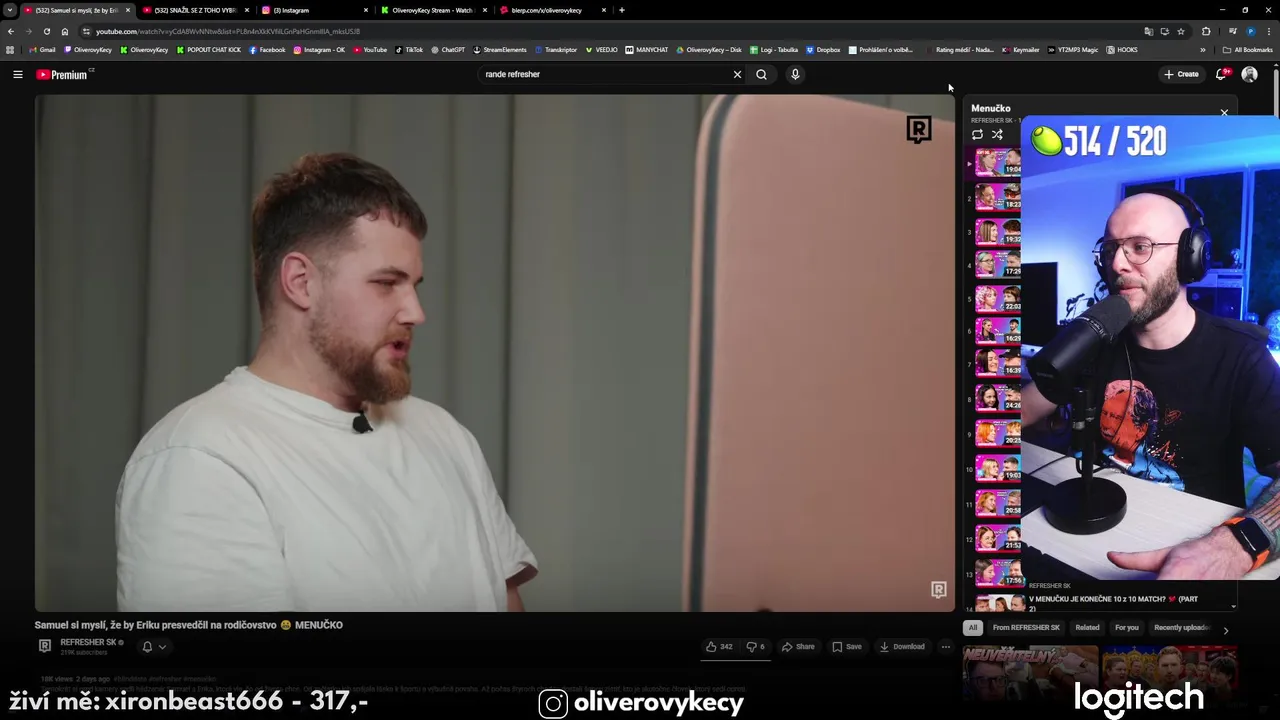The width and height of the screenshot is (1280, 720).
Task: Go to YouTube Premium home logo
Action: 64,74
